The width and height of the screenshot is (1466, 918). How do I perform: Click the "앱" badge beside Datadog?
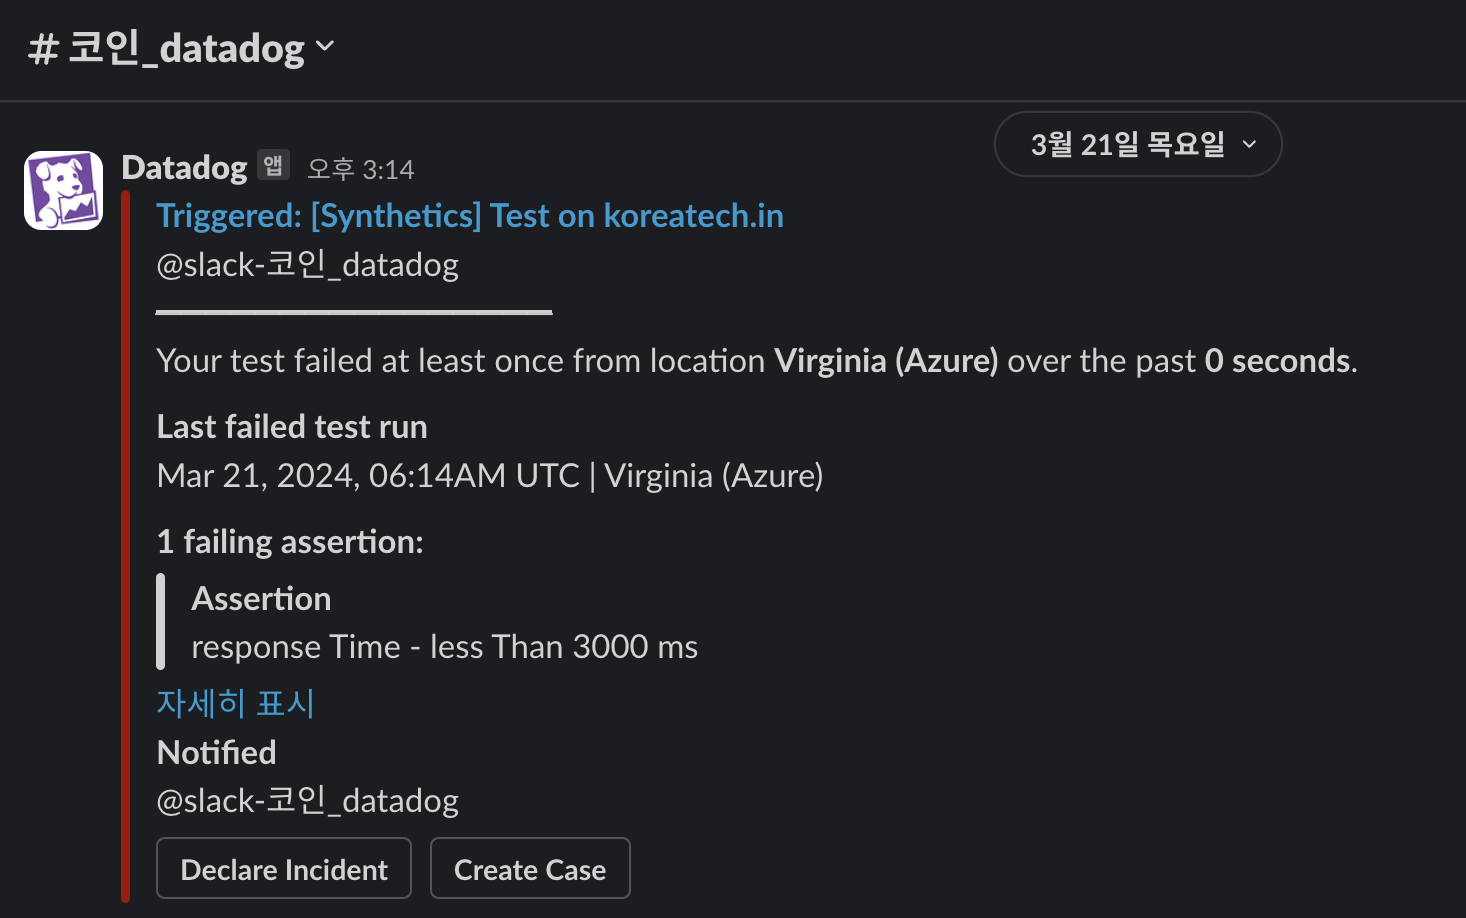tap(273, 165)
